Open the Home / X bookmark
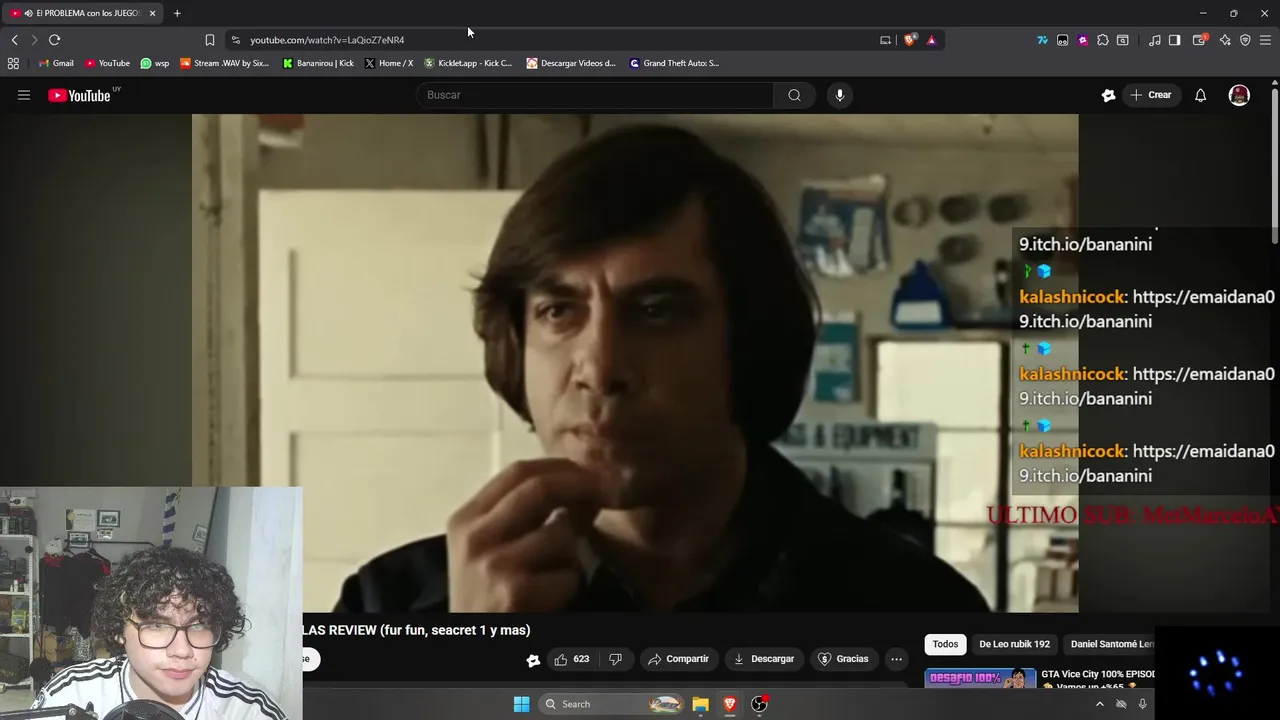Screen dimensions: 1280x720 [x=389, y=63]
